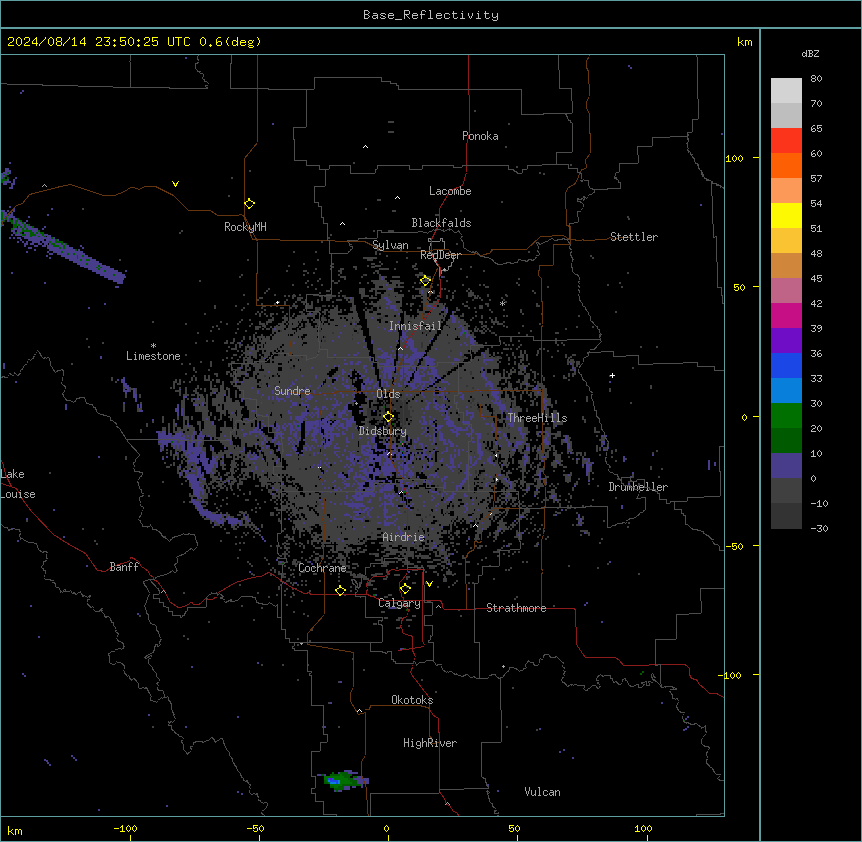Pick the green swatch below 30 dBZ

(x=786, y=416)
